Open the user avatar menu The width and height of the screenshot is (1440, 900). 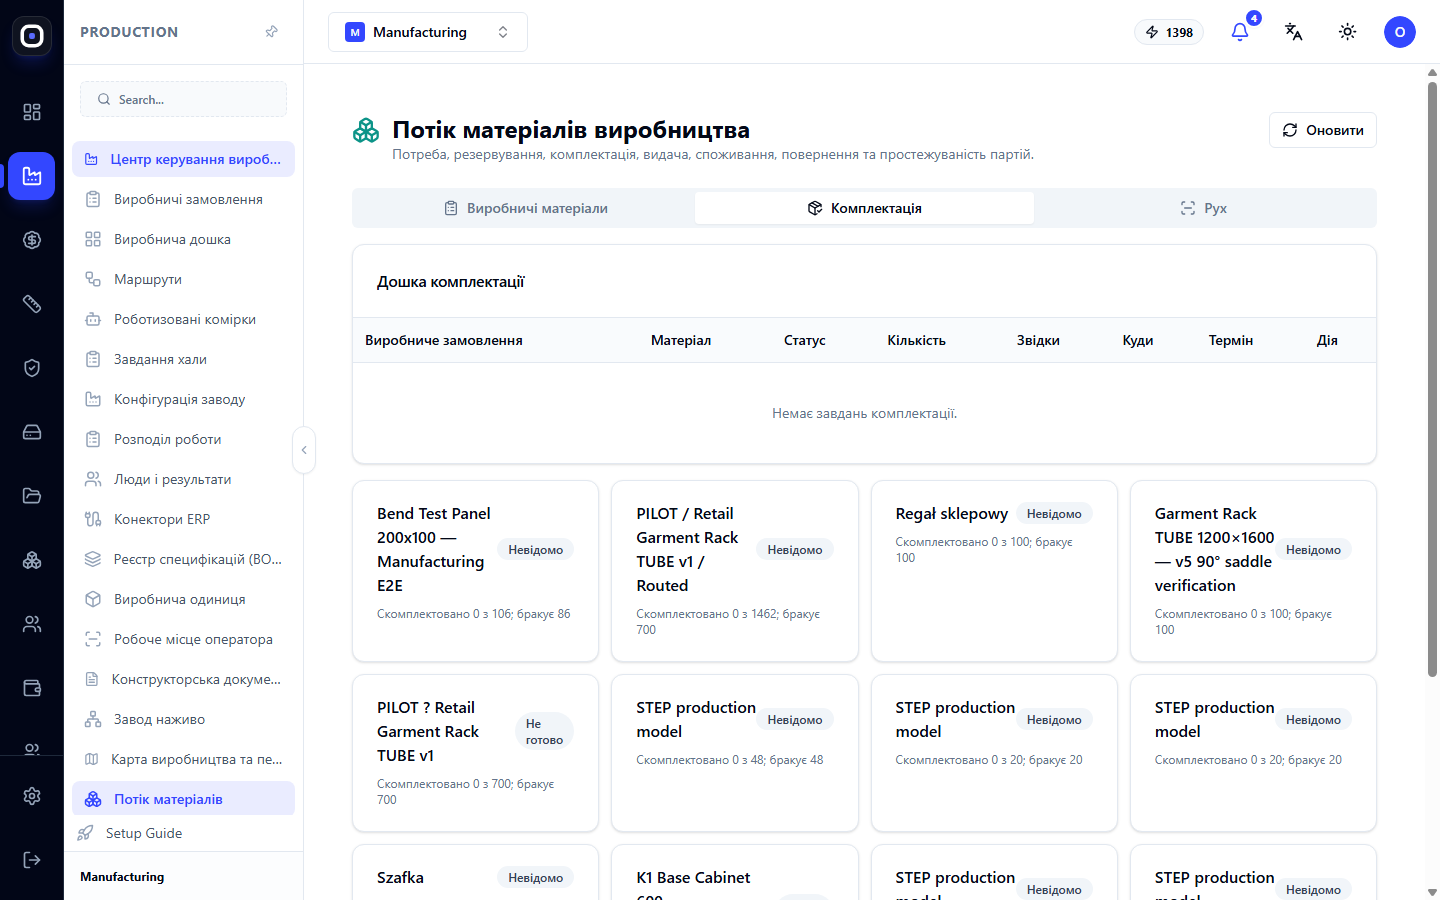coord(1400,32)
